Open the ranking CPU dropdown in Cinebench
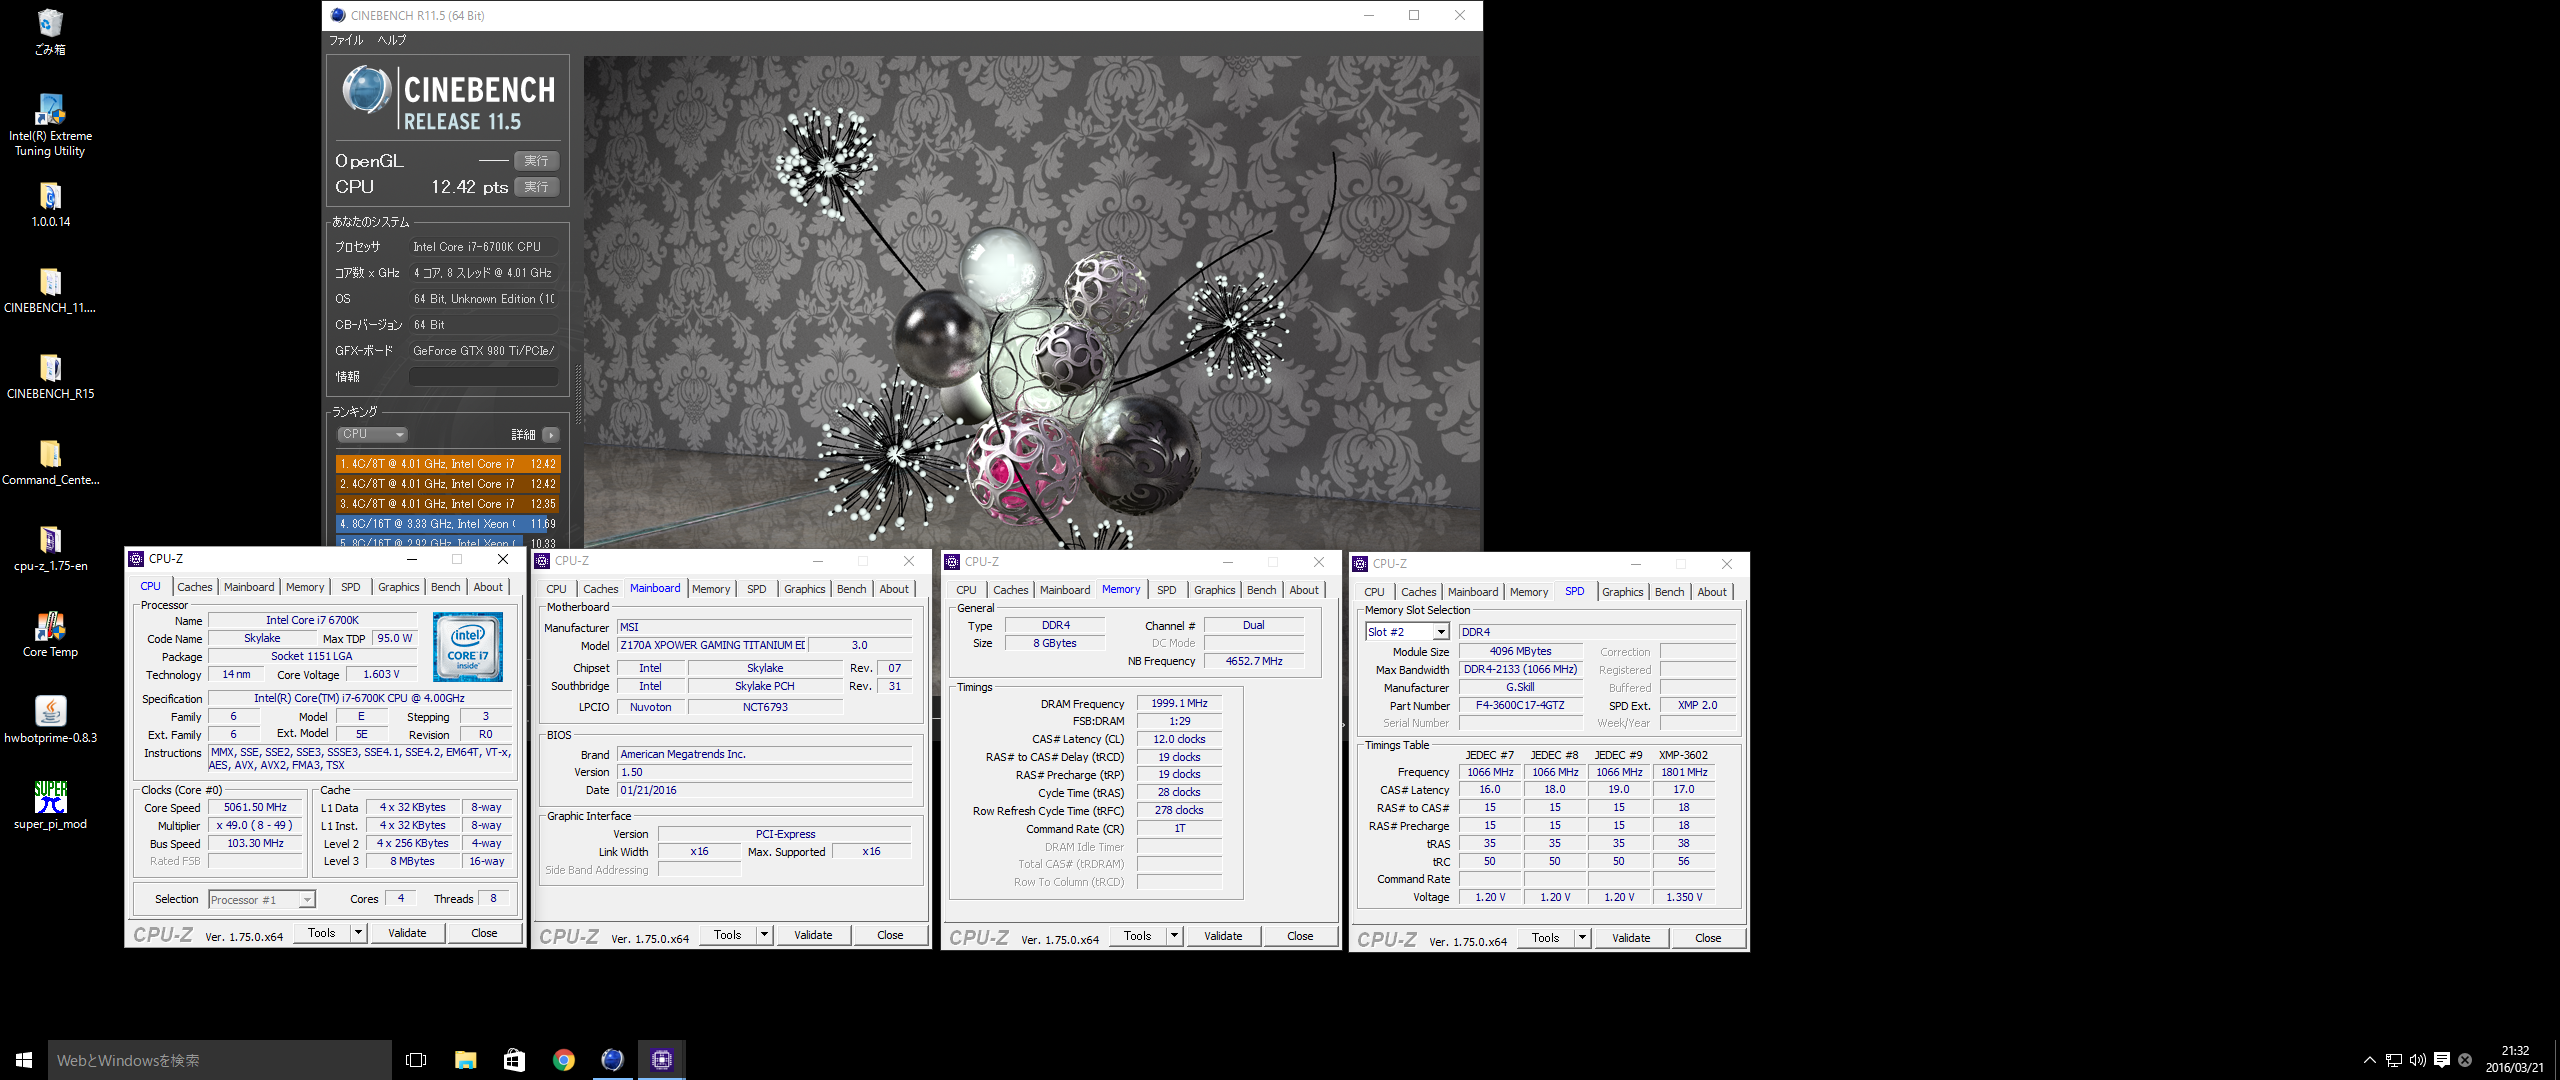The image size is (2560, 1080). pos(372,434)
